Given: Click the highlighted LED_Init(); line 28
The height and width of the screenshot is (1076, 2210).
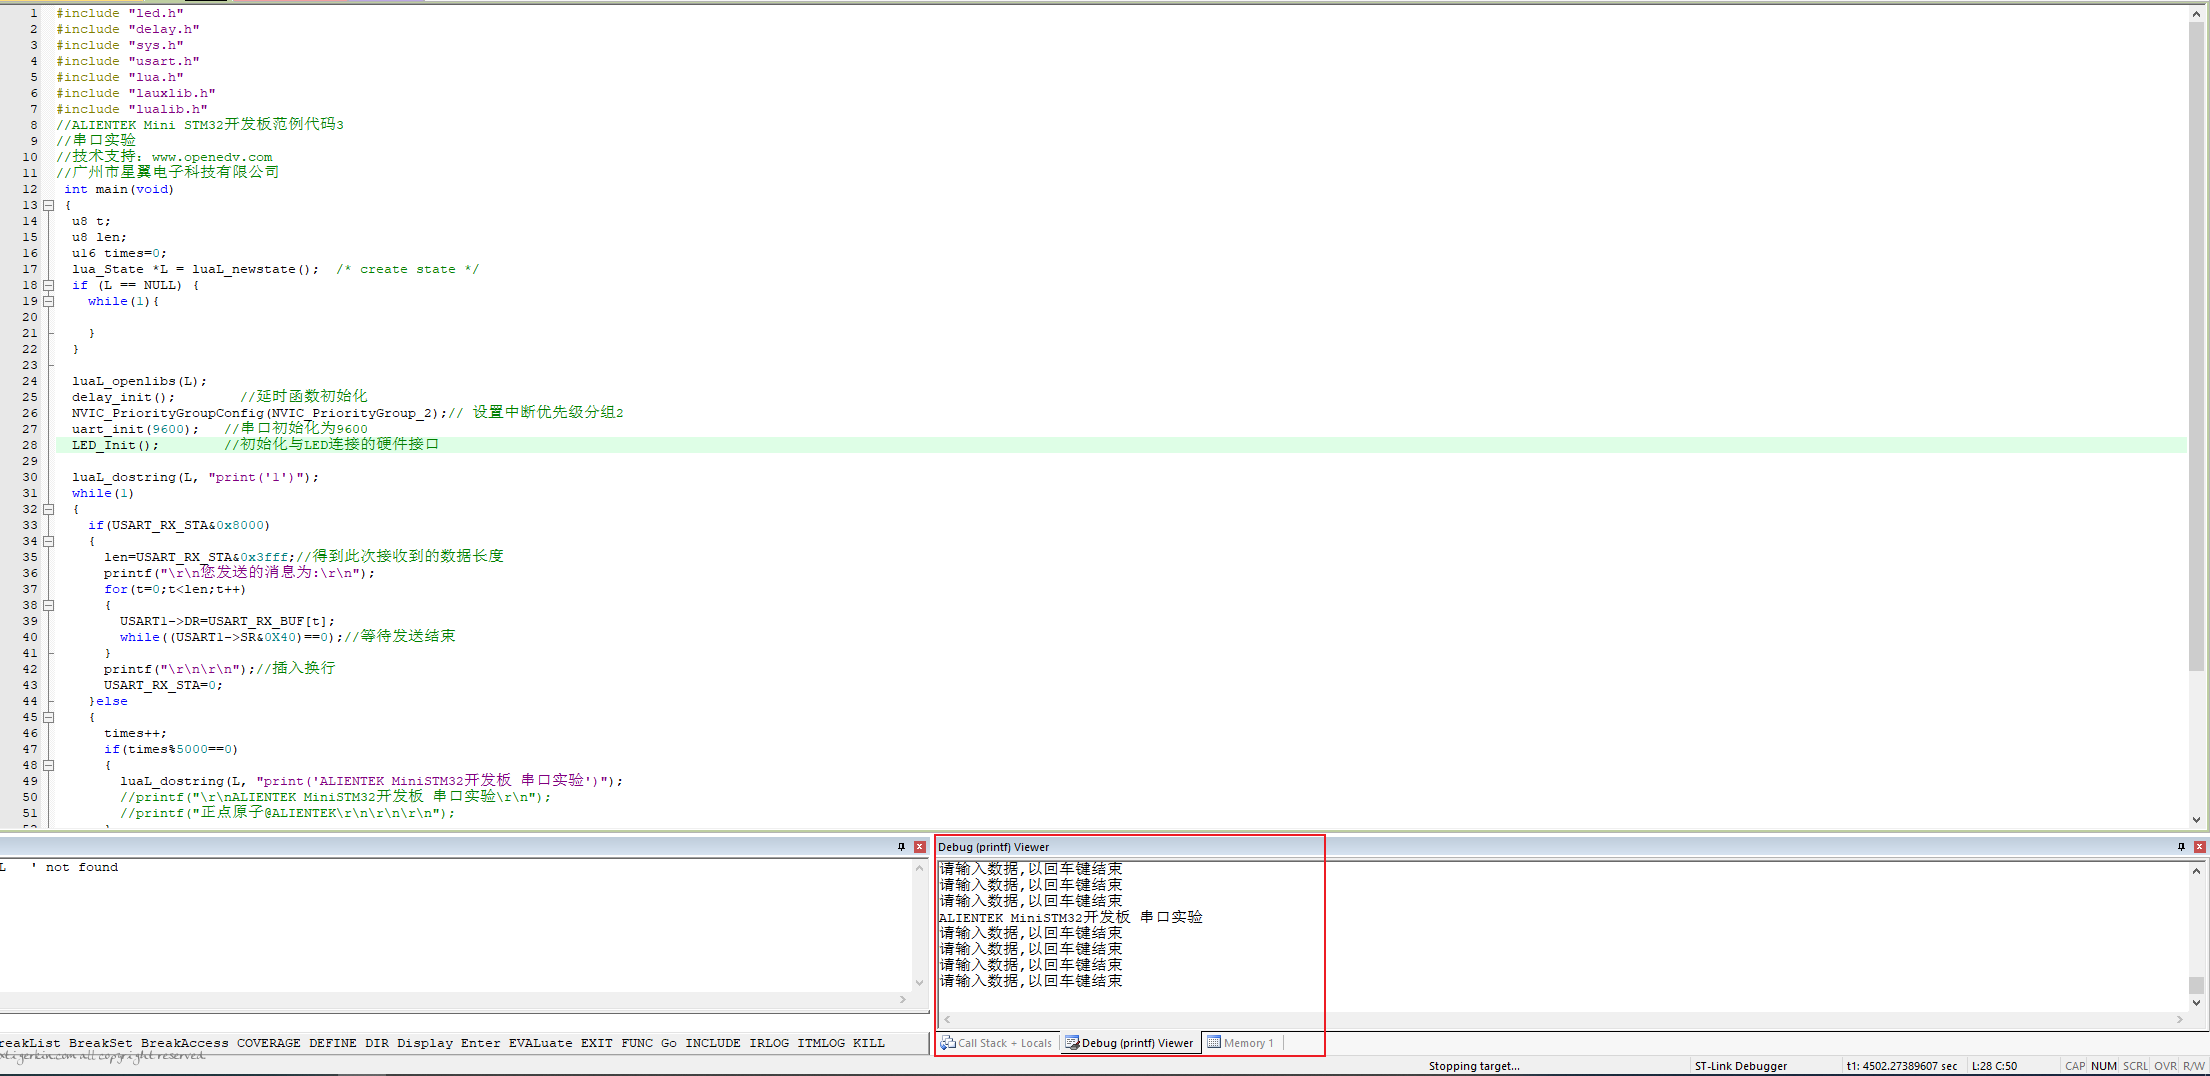Looking at the screenshot, I should point(1120,445).
